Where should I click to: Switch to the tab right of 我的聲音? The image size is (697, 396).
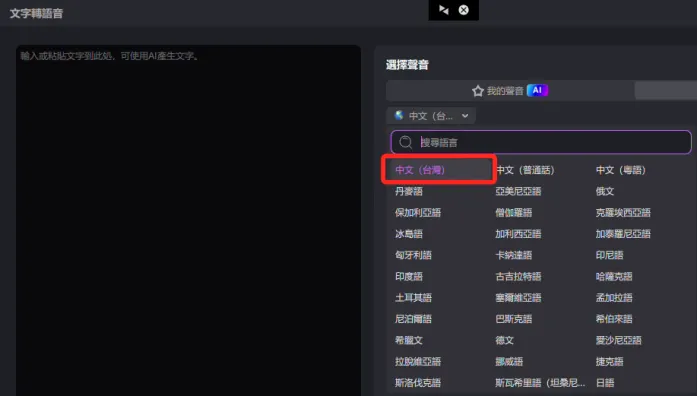pyautogui.click(x=665, y=91)
